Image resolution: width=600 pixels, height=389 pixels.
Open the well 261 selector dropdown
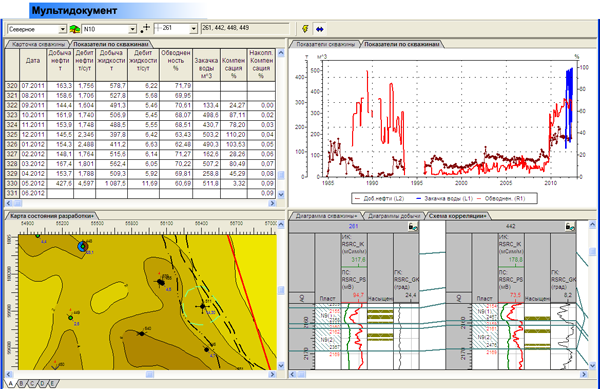193,29
